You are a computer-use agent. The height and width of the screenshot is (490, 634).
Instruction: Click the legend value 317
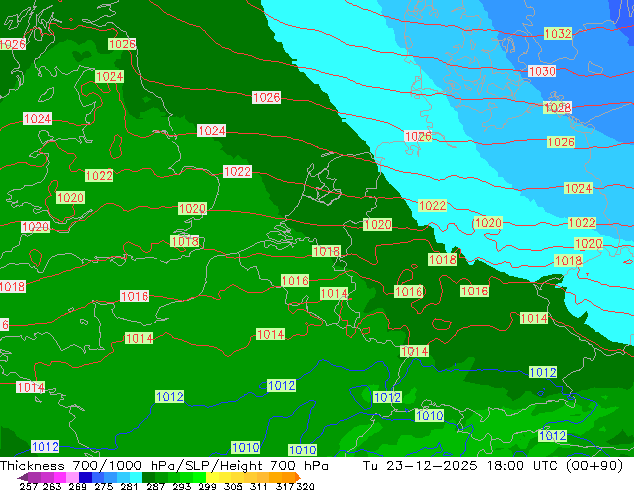click(285, 486)
